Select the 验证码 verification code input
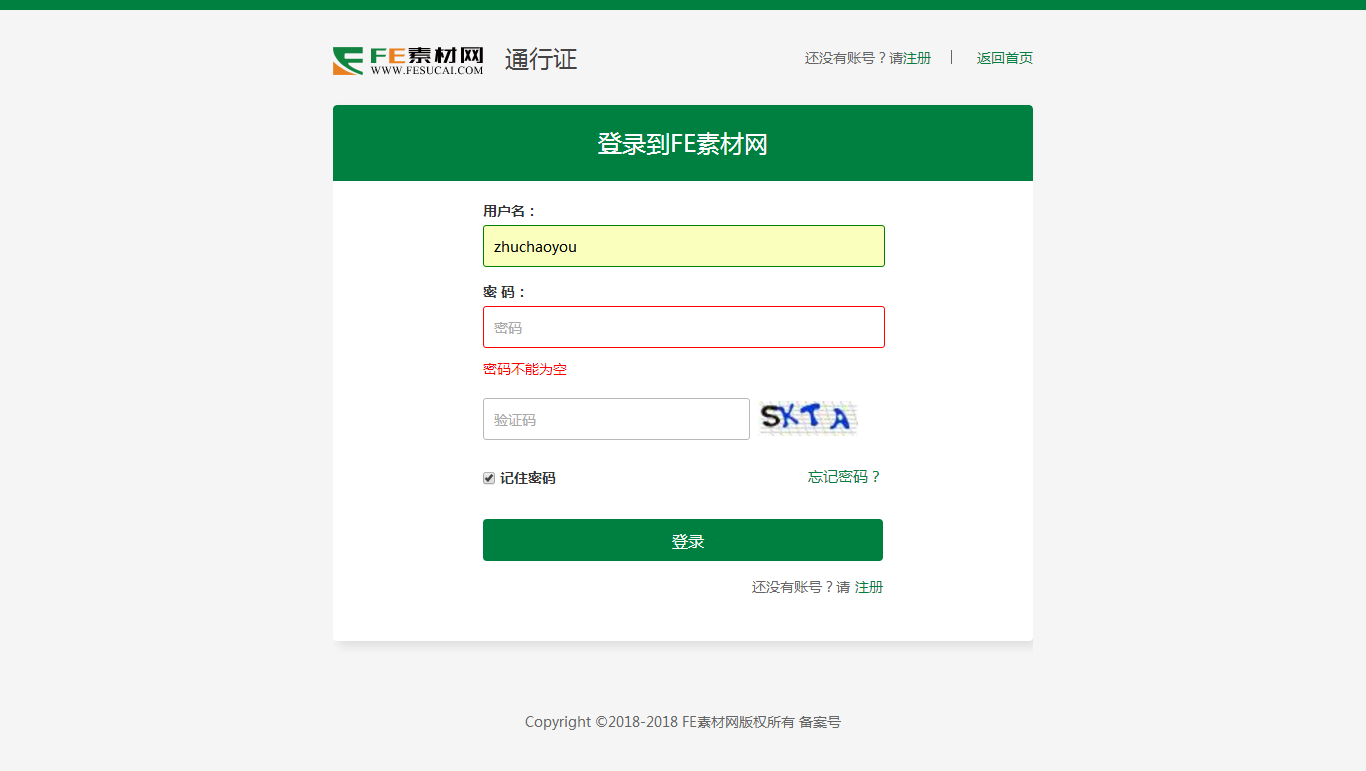The width and height of the screenshot is (1366, 771). [x=616, y=419]
